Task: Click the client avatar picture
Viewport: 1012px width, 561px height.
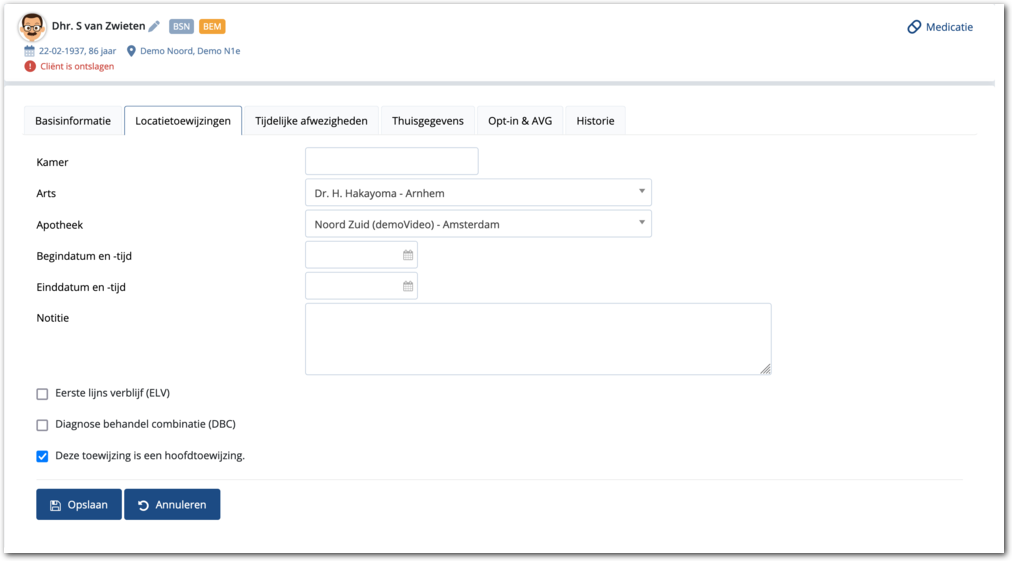Action: 32,27
